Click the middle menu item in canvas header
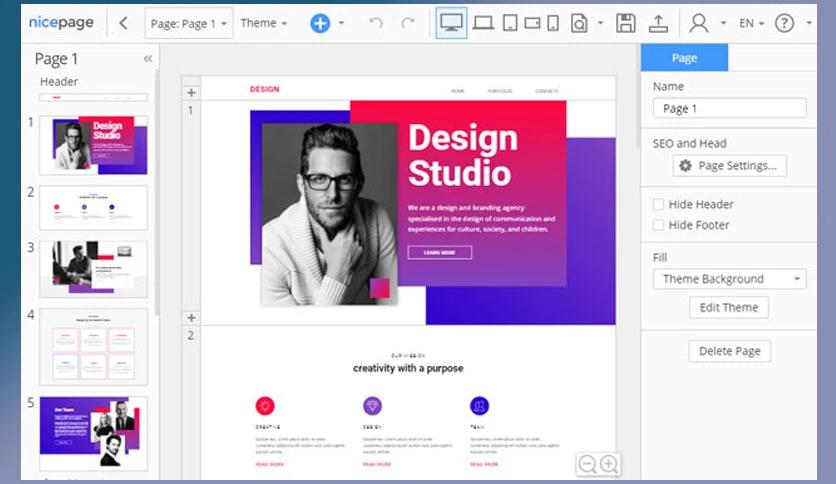This screenshot has height=484, width=836. (500, 91)
